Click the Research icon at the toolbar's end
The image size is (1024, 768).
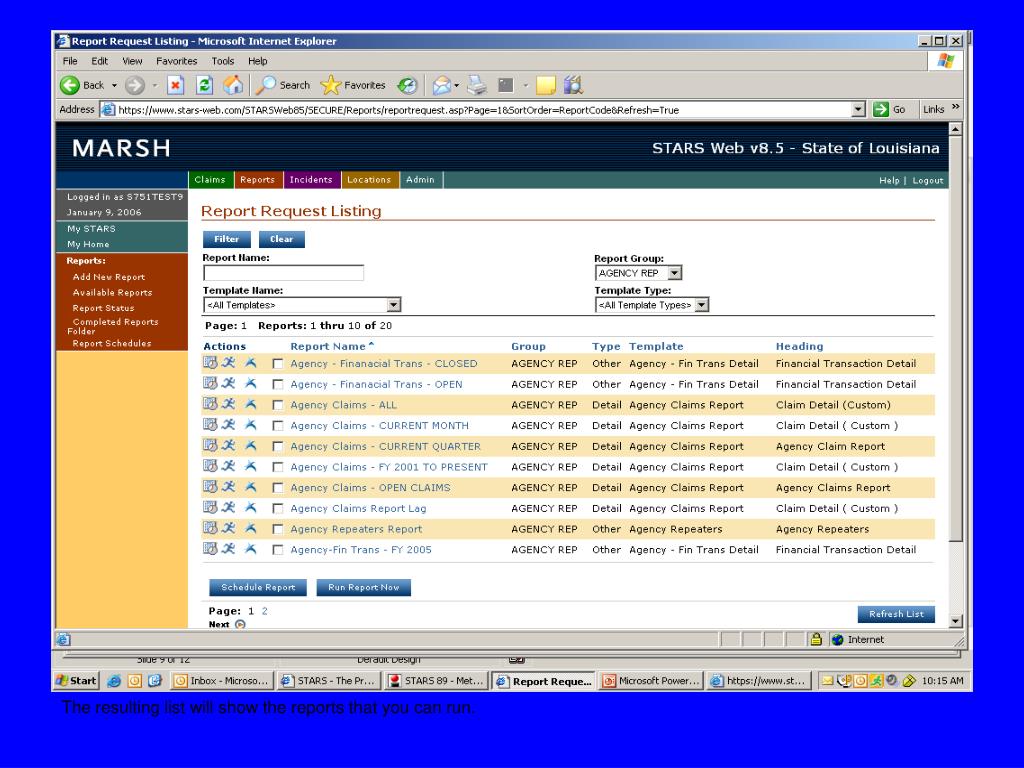pyautogui.click(x=573, y=85)
